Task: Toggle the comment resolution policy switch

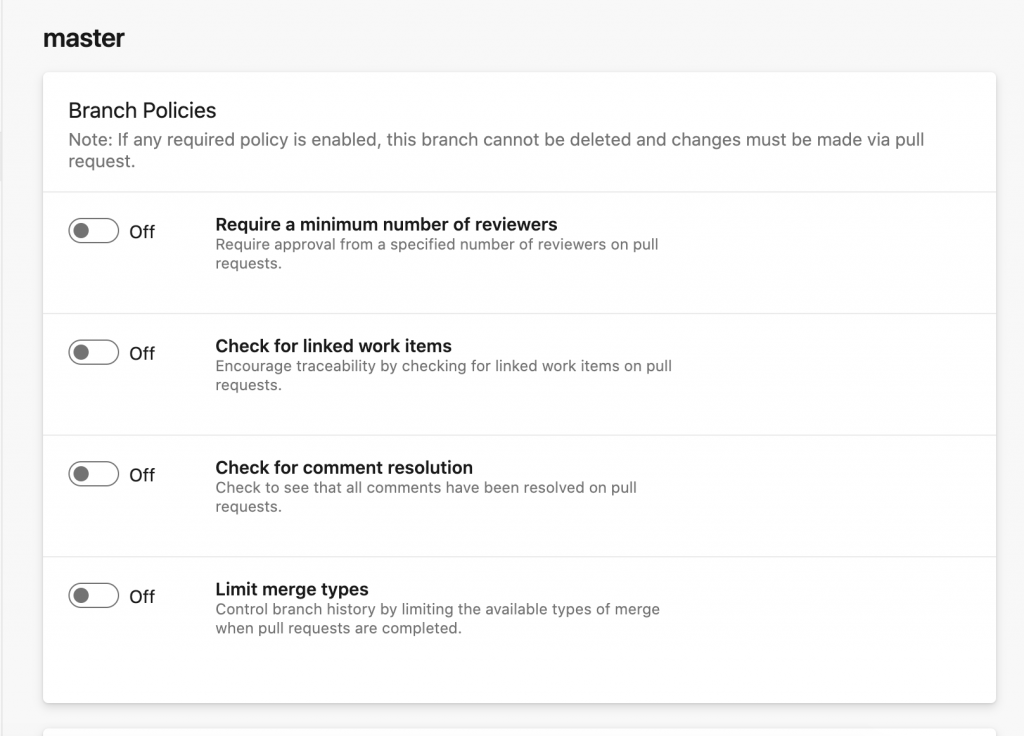Action: click(93, 474)
